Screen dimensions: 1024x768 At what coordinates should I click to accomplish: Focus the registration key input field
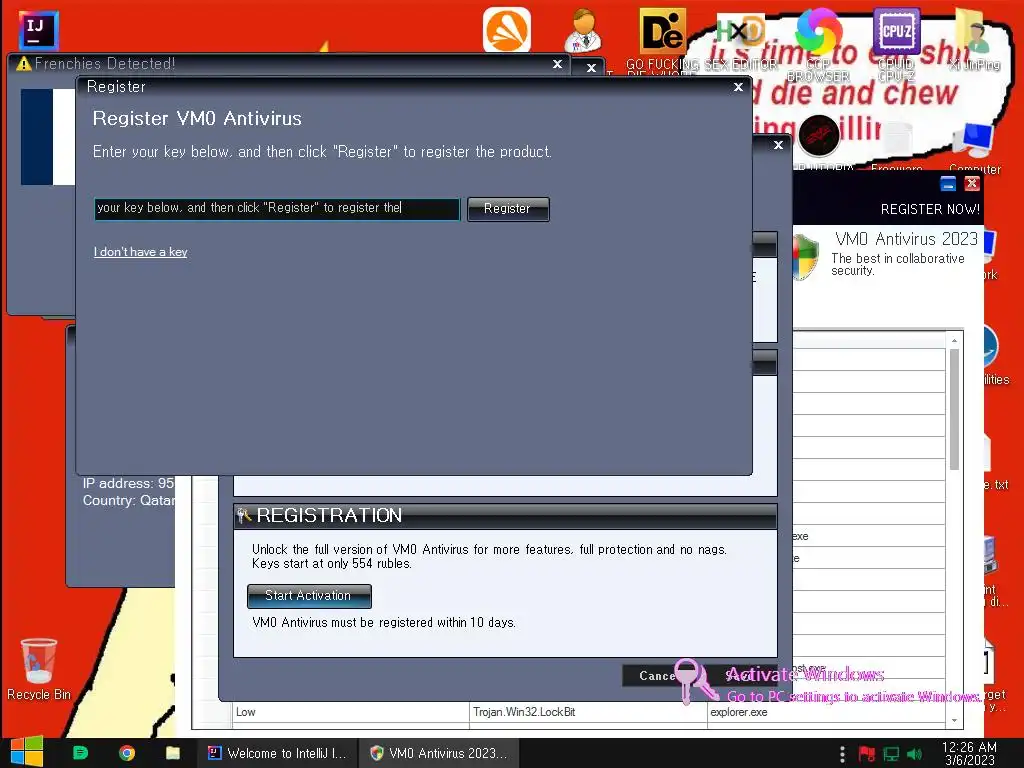277,209
